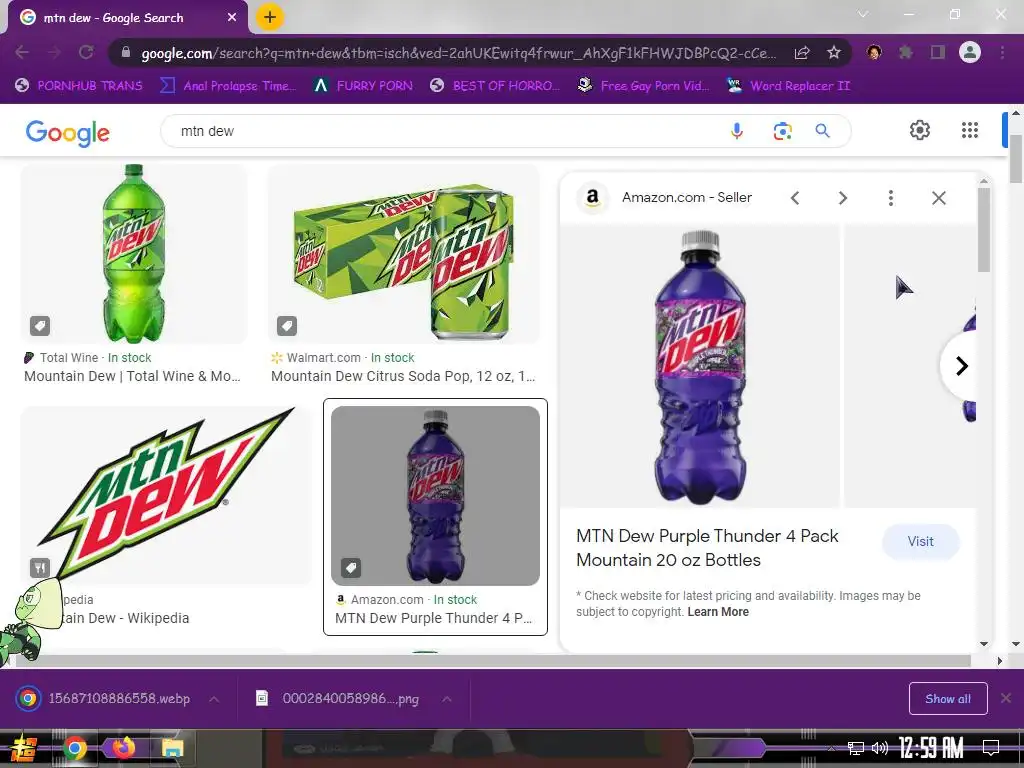
Task: Show next image in preview header
Action: [x=842, y=198]
